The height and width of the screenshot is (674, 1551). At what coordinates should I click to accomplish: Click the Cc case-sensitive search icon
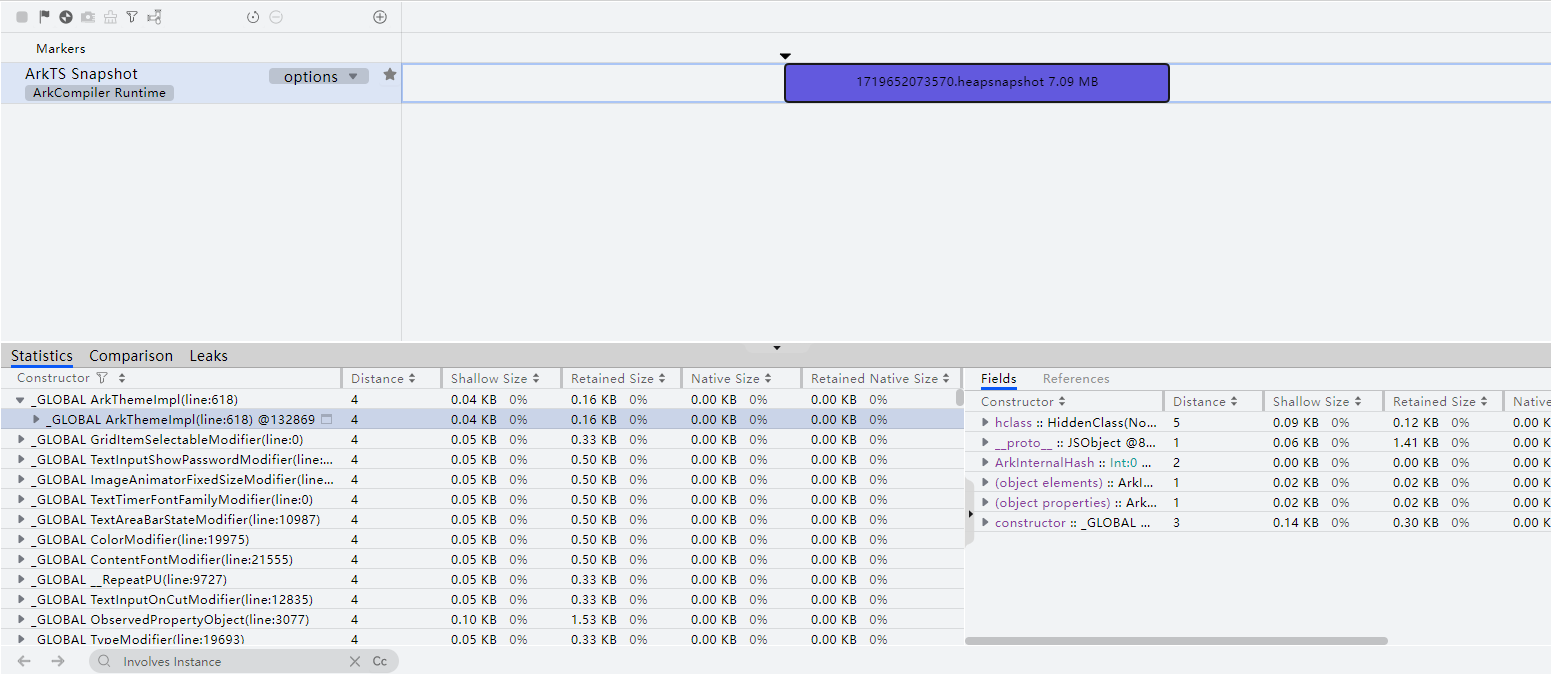point(380,661)
